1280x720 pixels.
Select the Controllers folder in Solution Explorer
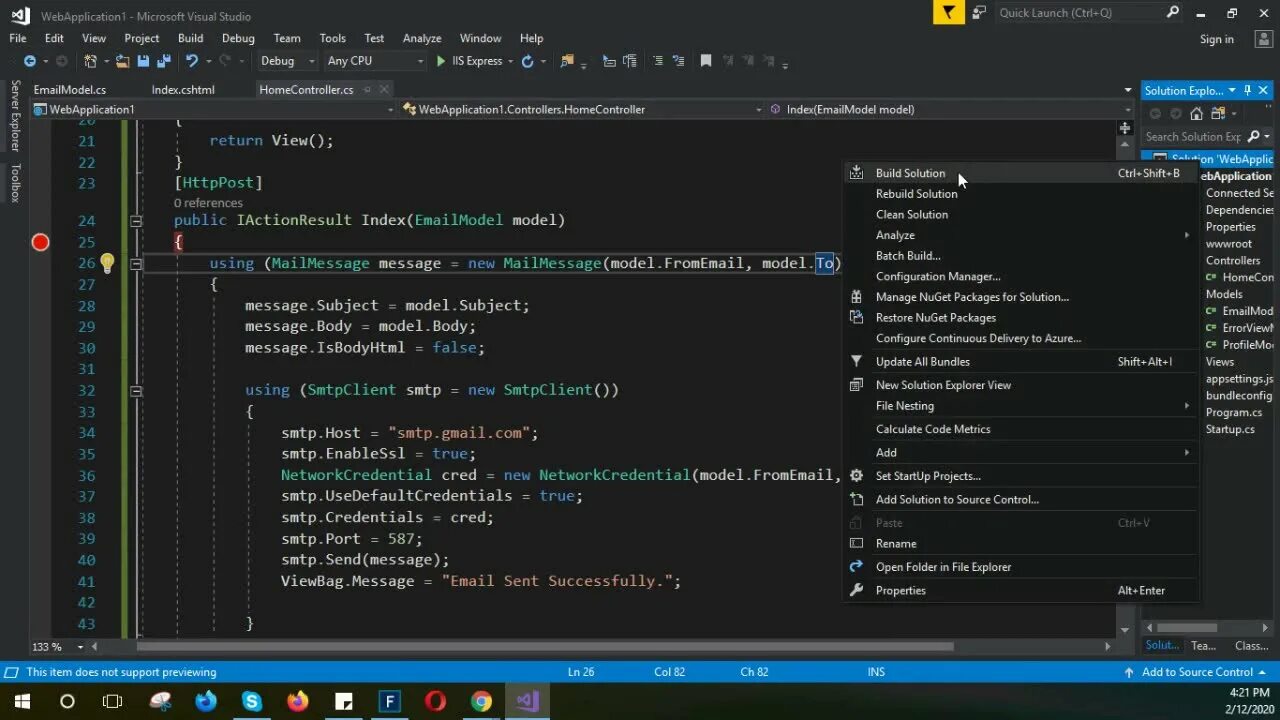coord(1233,260)
